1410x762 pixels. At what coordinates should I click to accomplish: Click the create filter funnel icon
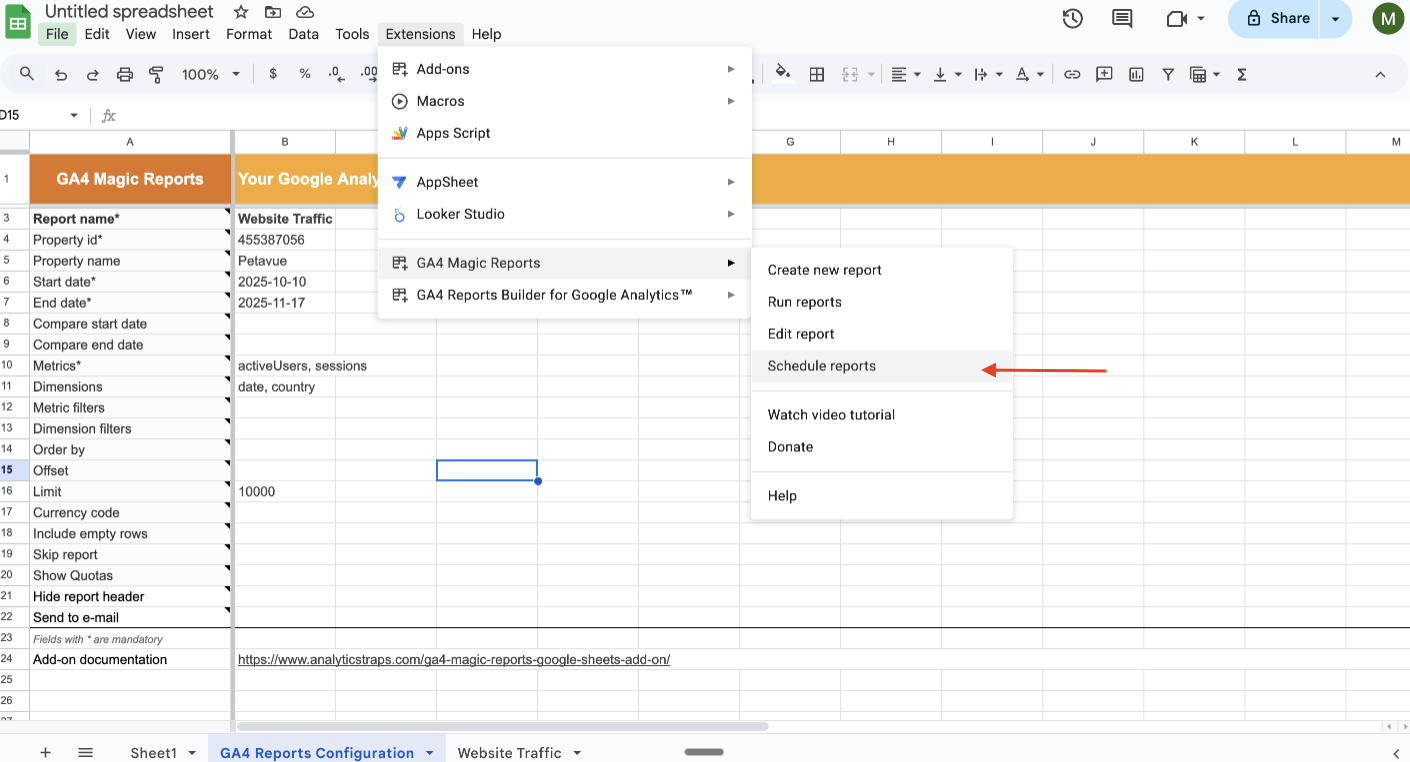(x=1168, y=74)
